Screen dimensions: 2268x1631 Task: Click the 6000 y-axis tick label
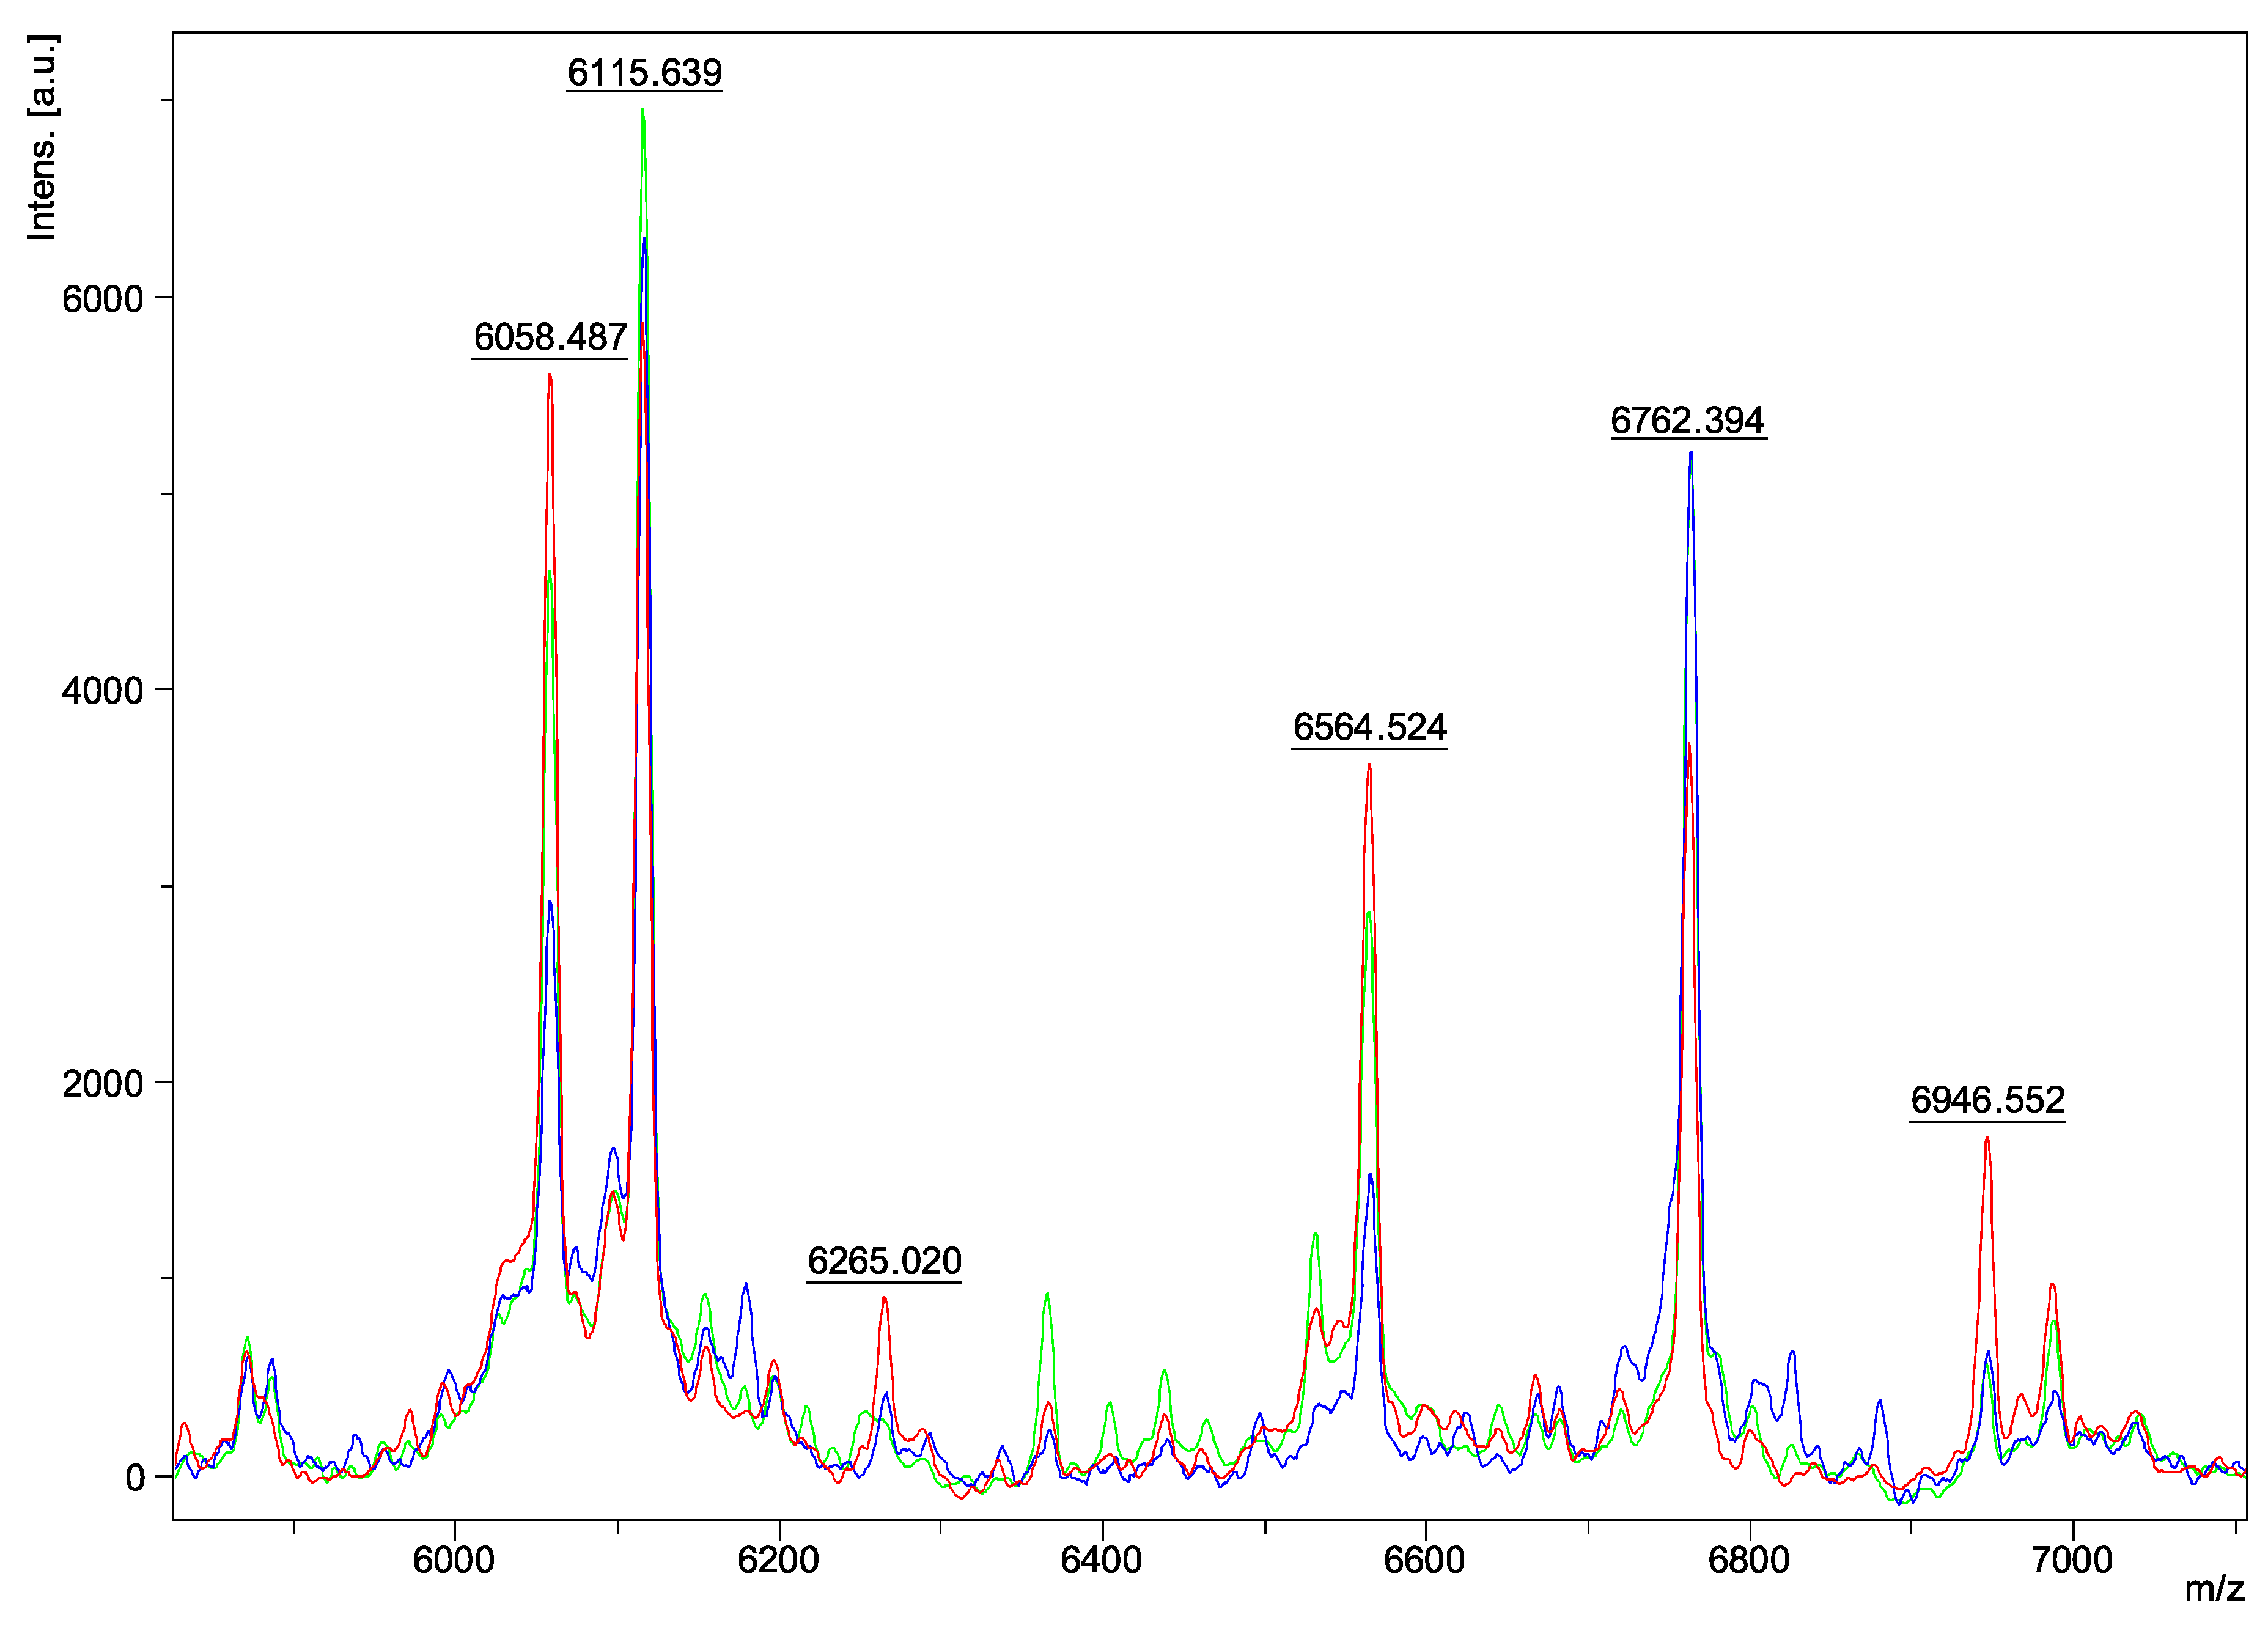pyautogui.click(x=103, y=299)
